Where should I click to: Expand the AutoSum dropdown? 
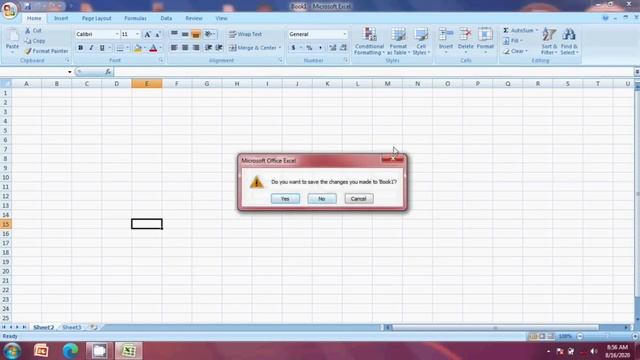click(536, 31)
